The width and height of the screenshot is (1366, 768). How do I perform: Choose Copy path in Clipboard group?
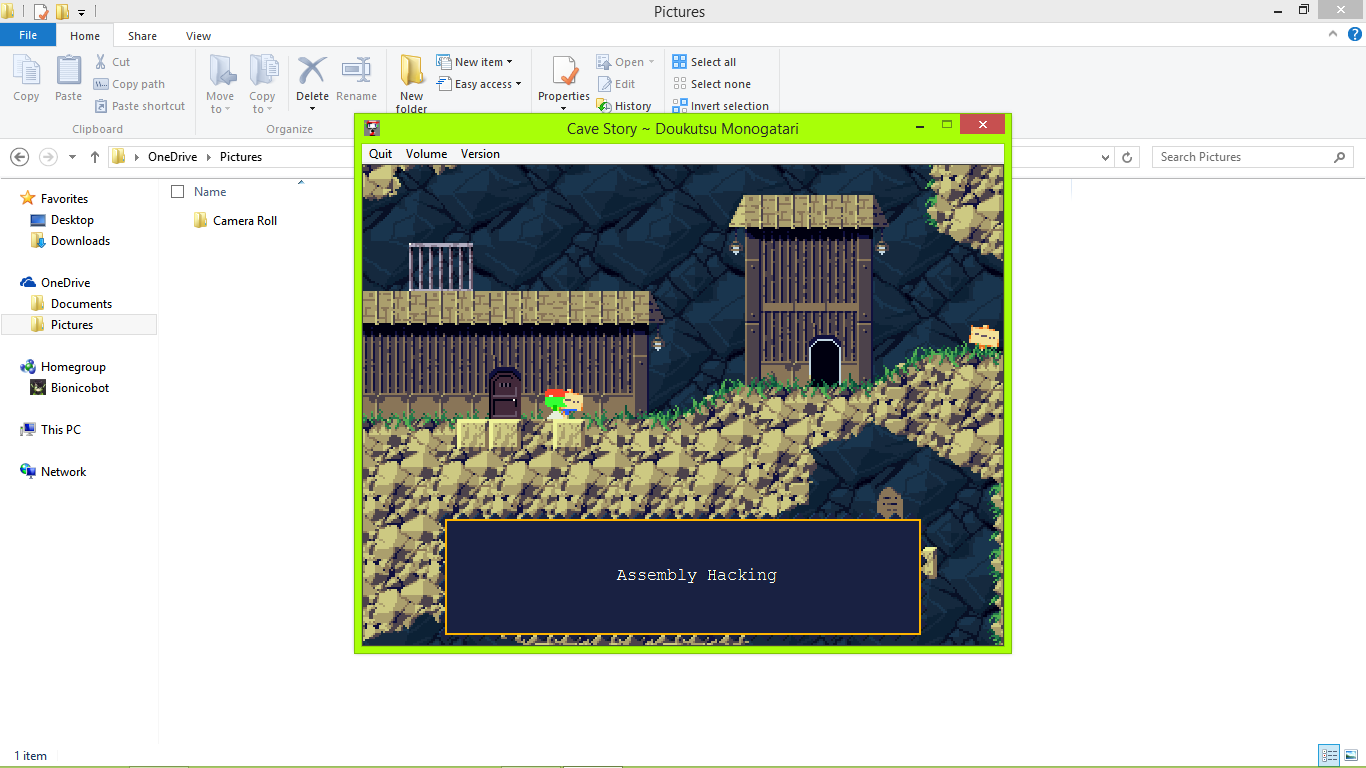[129, 84]
